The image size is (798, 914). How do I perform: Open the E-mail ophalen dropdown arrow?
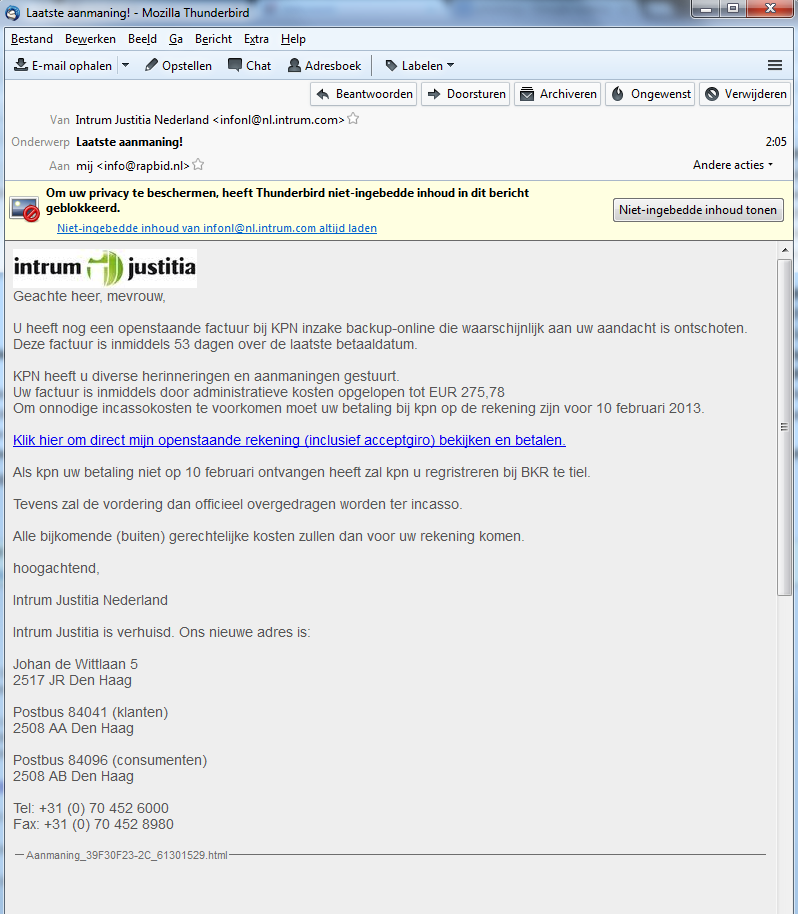(125, 65)
